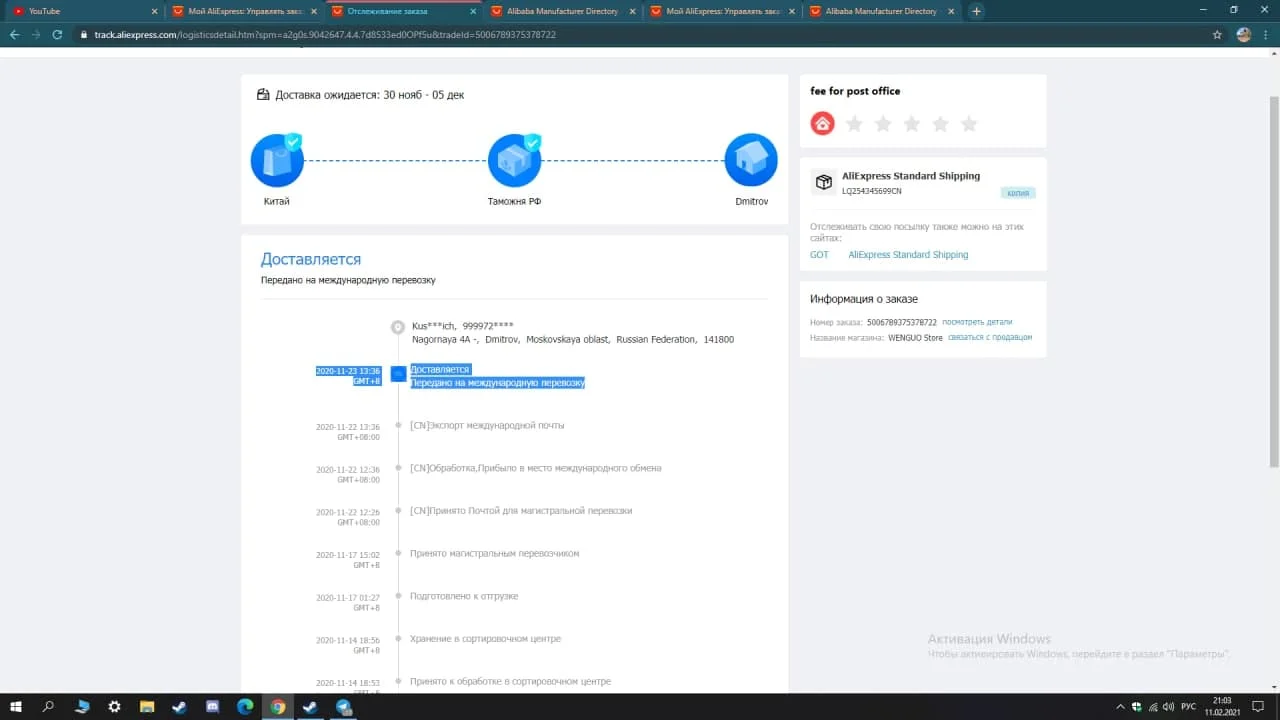
Task: Click the [CN]Экспорт международной почты event
Action: pos(487,425)
